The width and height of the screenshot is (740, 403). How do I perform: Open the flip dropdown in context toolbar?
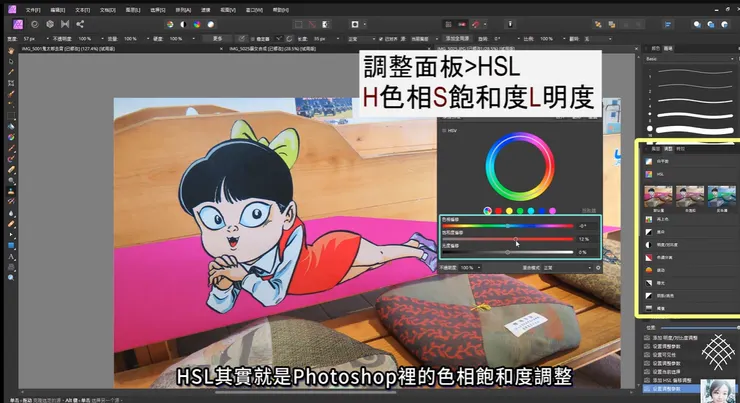(x=598, y=39)
